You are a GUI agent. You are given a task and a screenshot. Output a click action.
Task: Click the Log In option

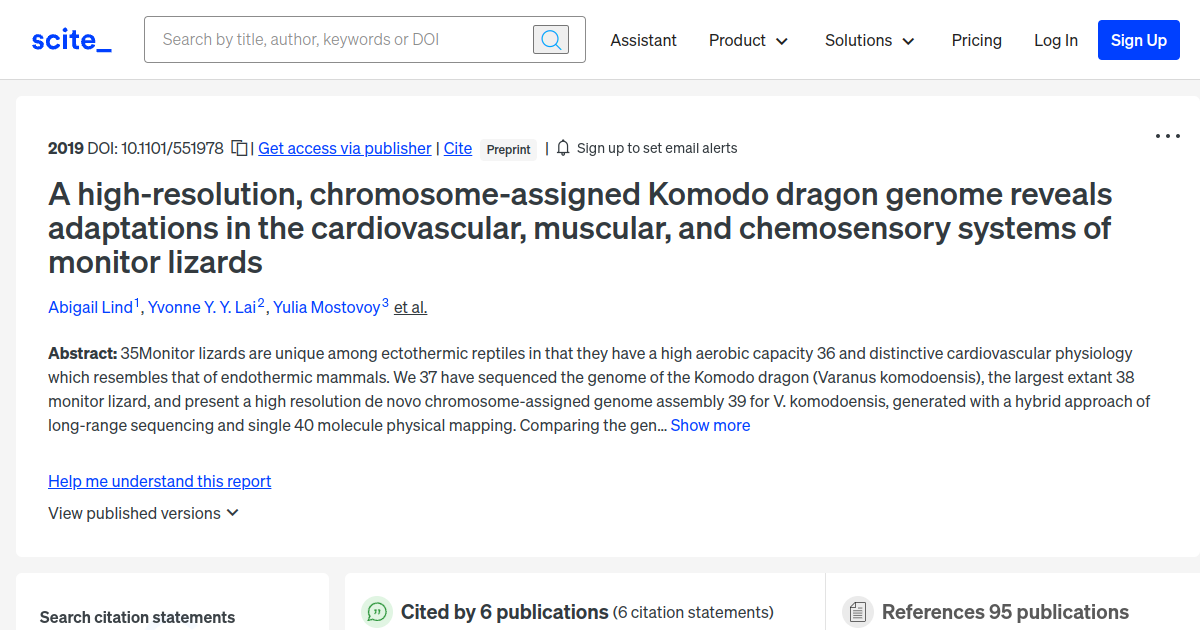tap(1056, 40)
